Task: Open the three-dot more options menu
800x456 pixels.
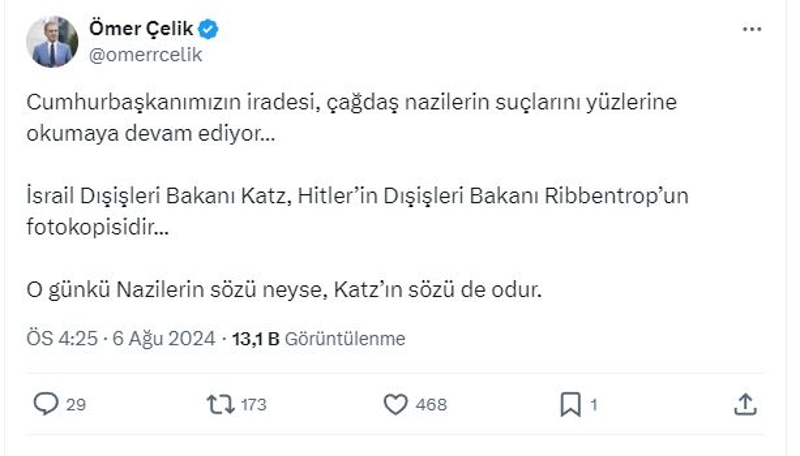Action: click(752, 30)
